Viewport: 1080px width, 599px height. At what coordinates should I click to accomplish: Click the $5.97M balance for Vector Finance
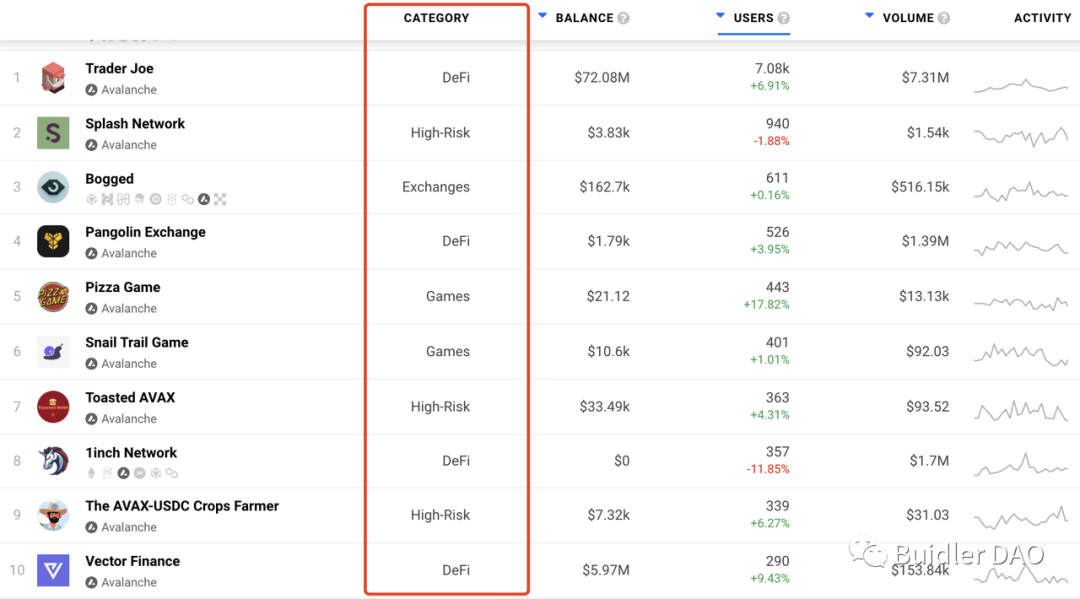coord(605,570)
